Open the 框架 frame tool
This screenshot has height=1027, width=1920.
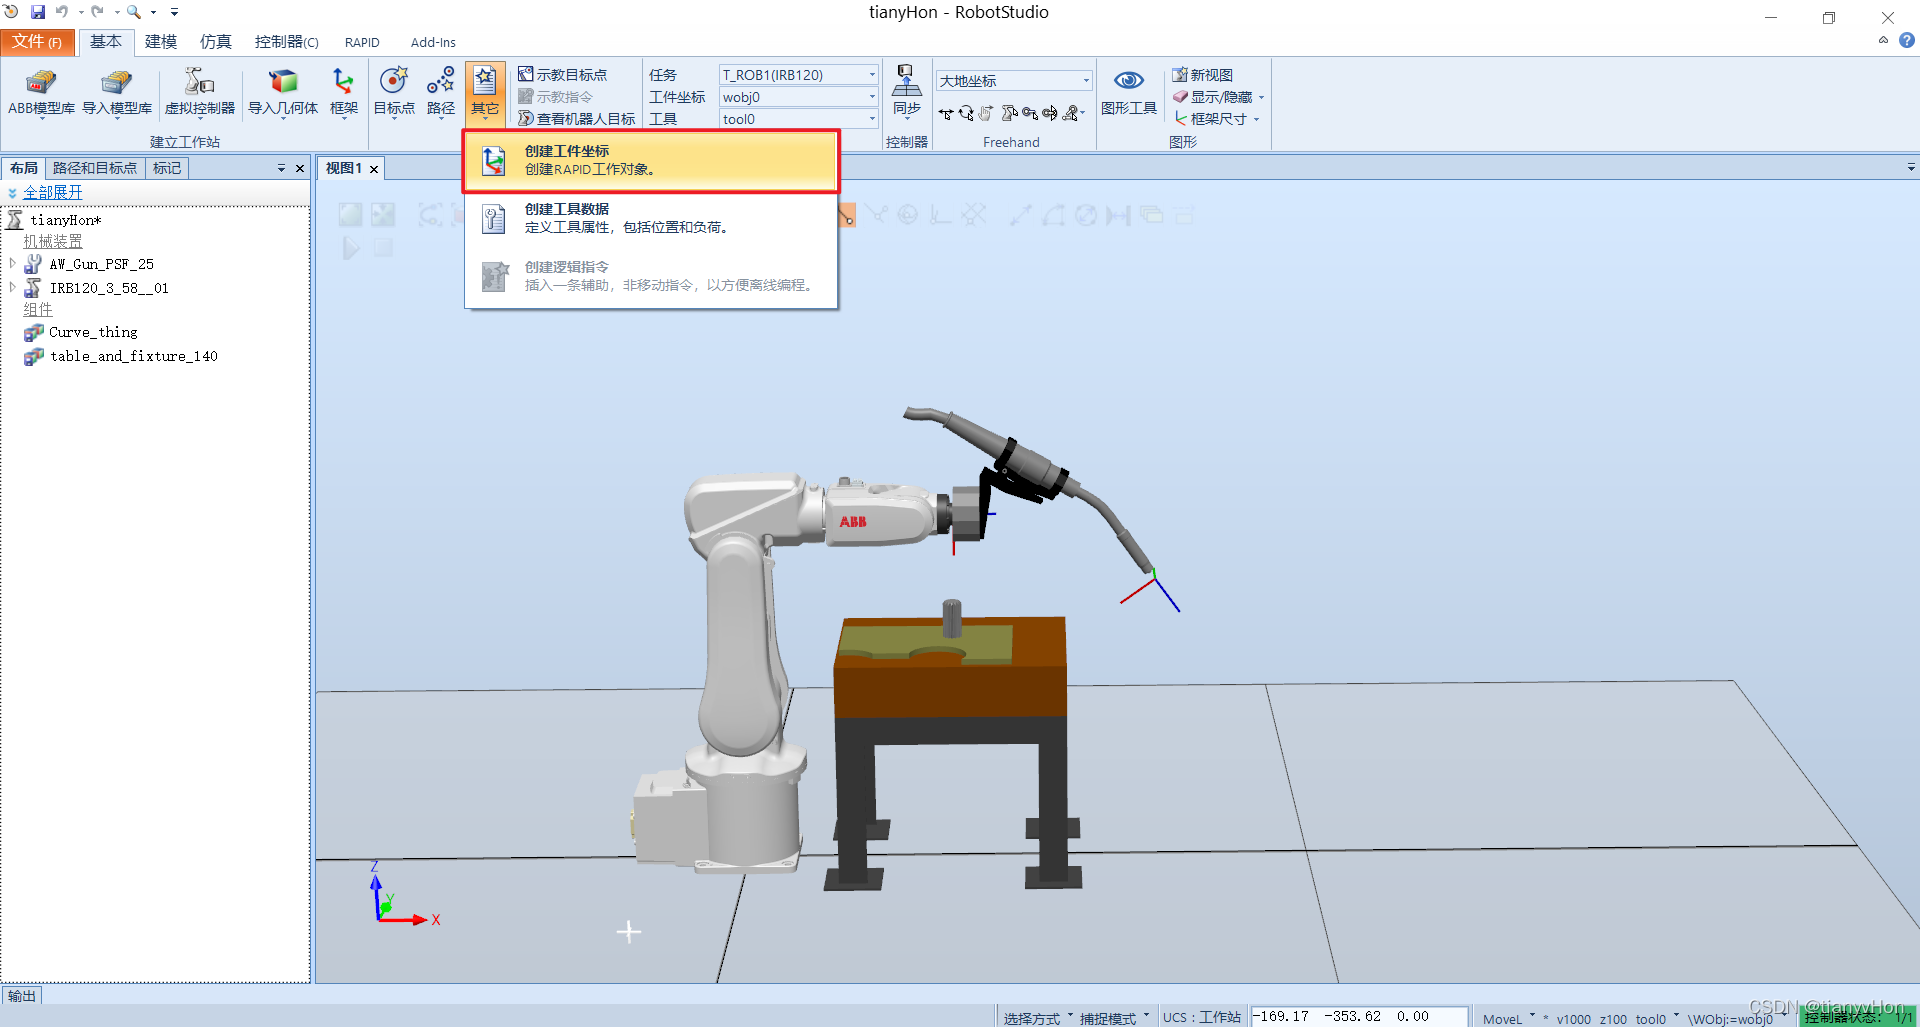[343, 93]
